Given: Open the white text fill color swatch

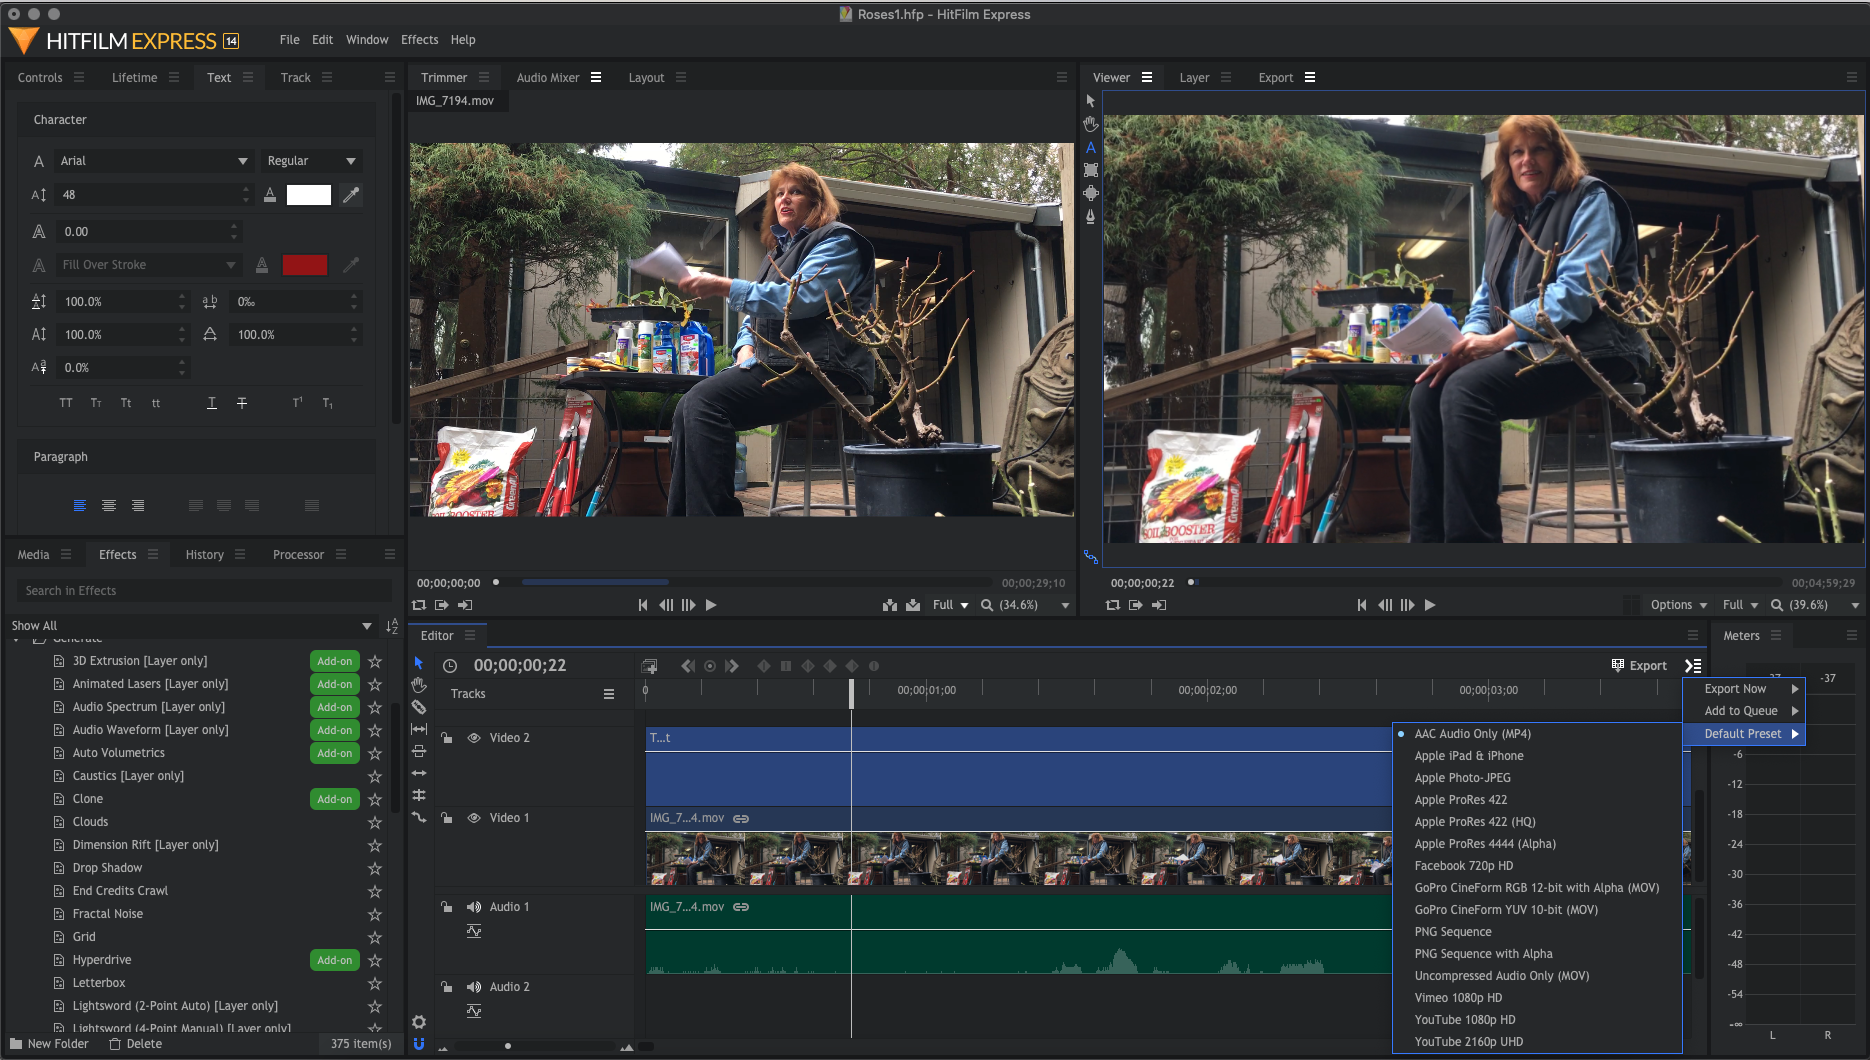Looking at the screenshot, I should pos(309,195).
